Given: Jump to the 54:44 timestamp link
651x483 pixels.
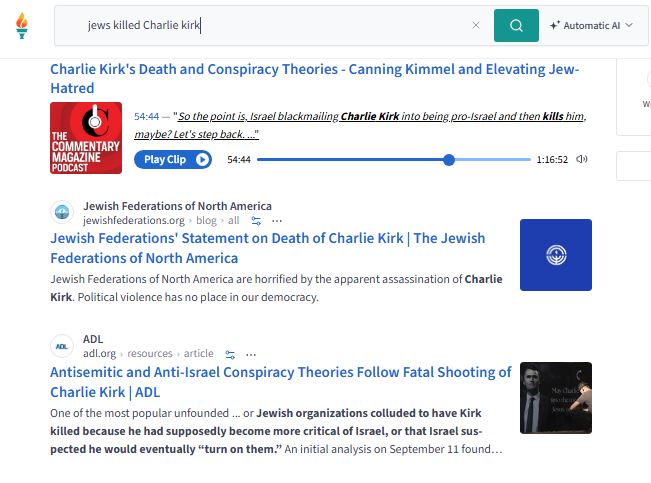Looking at the screenshot, I should click(147, 116).
